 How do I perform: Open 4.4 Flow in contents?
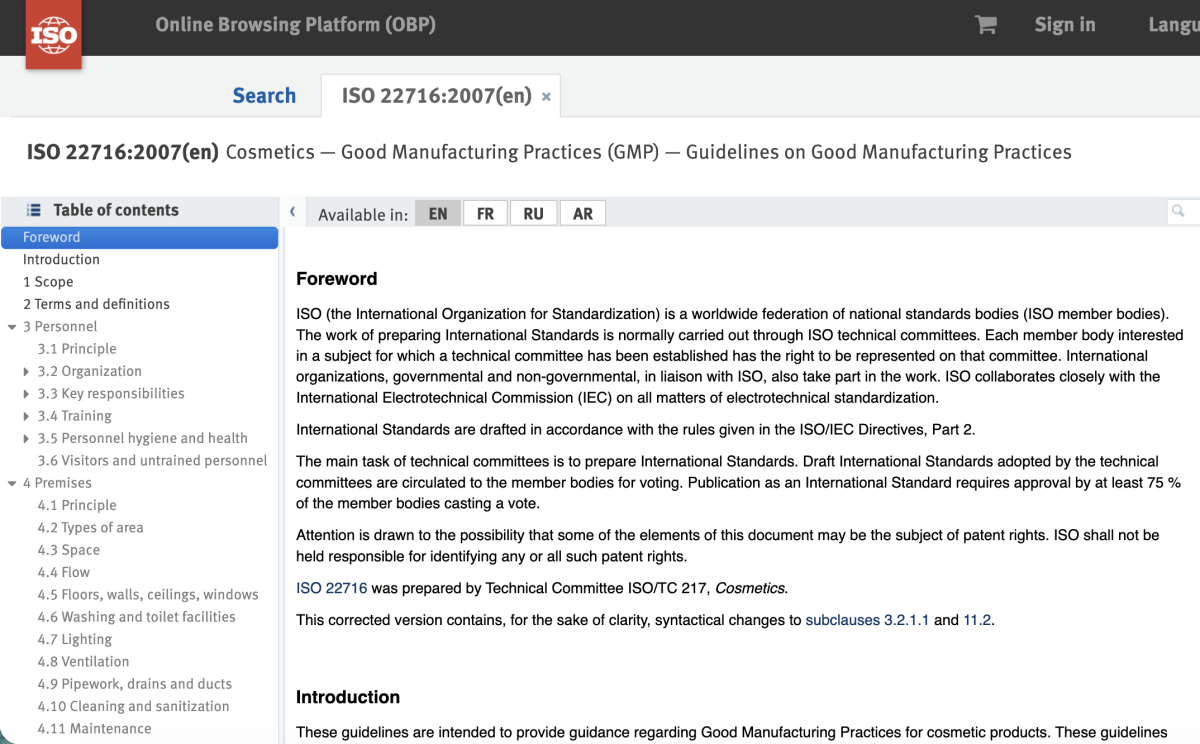tap(64, 572)
